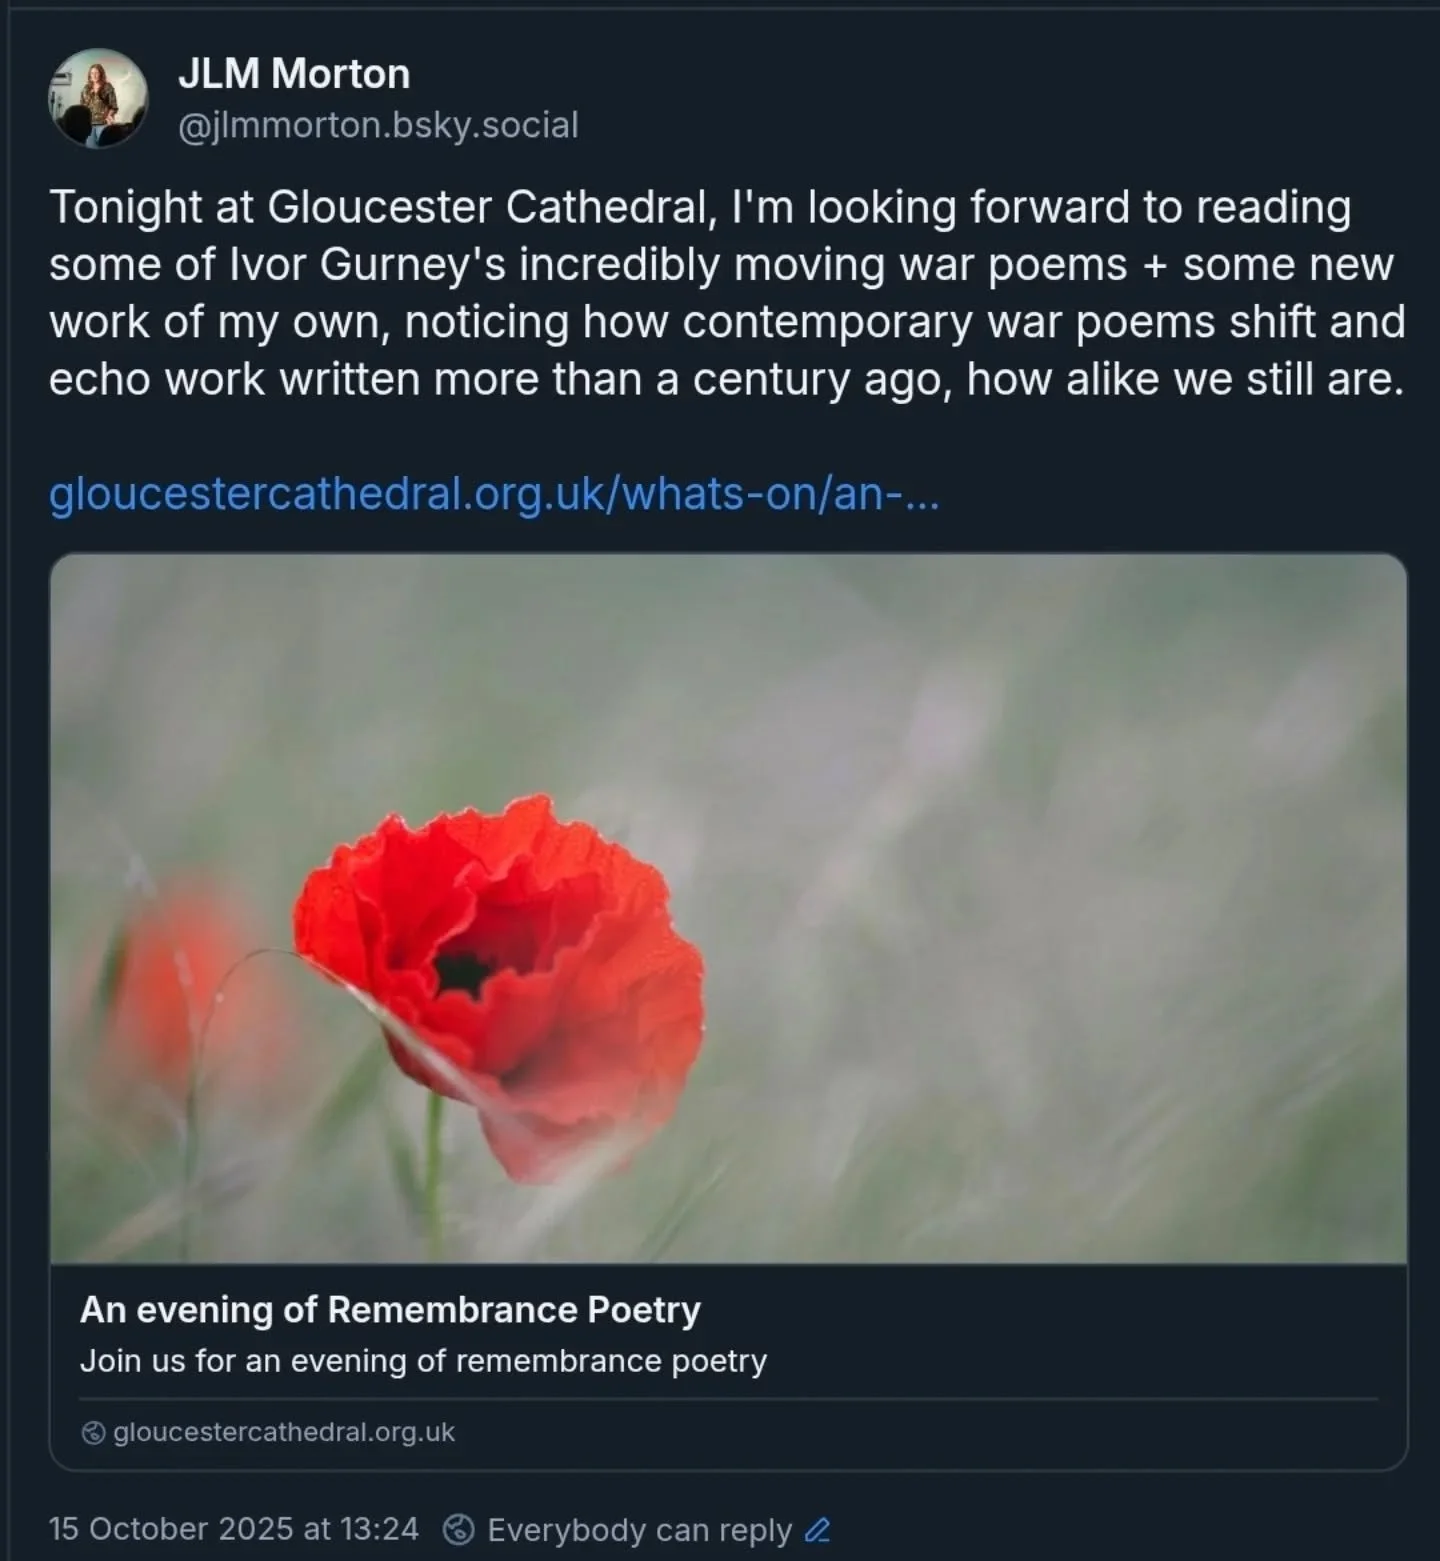Click the gloucestercathedral.org.uk domain in the card footer

(x=284, y=1433)
